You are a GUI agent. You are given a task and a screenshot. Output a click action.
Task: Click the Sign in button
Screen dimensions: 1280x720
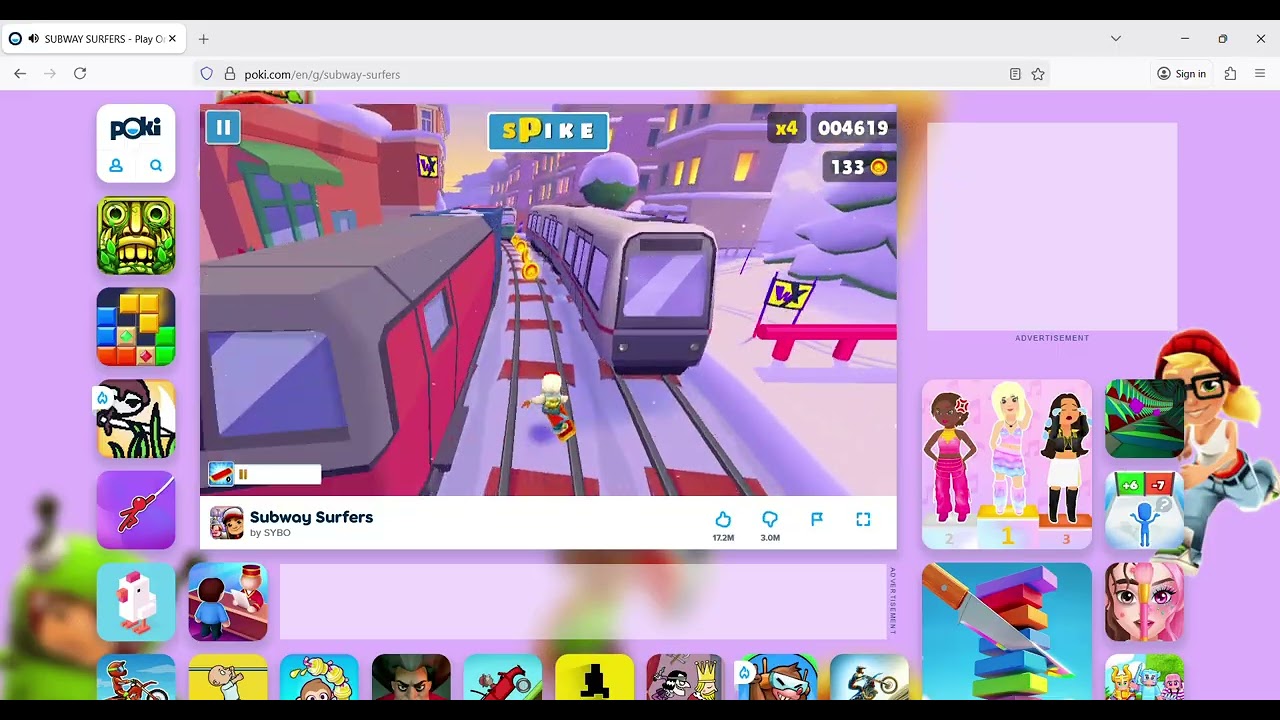pos(1181,74)
